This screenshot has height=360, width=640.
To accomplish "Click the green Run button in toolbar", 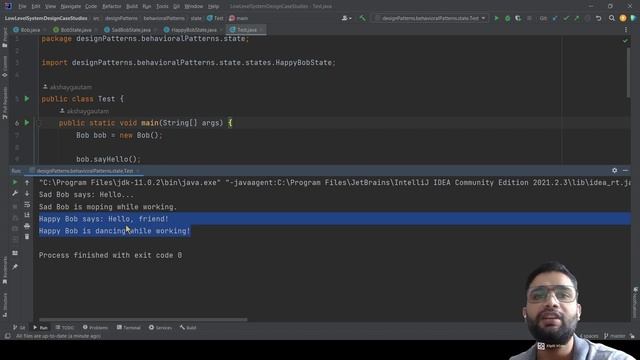I will (x=496, y=18).
